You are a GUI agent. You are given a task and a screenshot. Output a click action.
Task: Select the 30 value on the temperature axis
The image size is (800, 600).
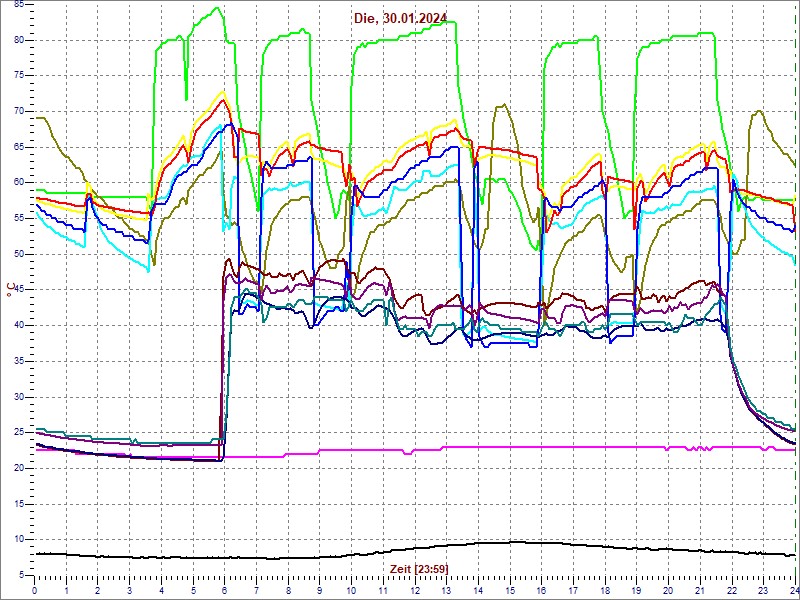click(x=19, y=397)
